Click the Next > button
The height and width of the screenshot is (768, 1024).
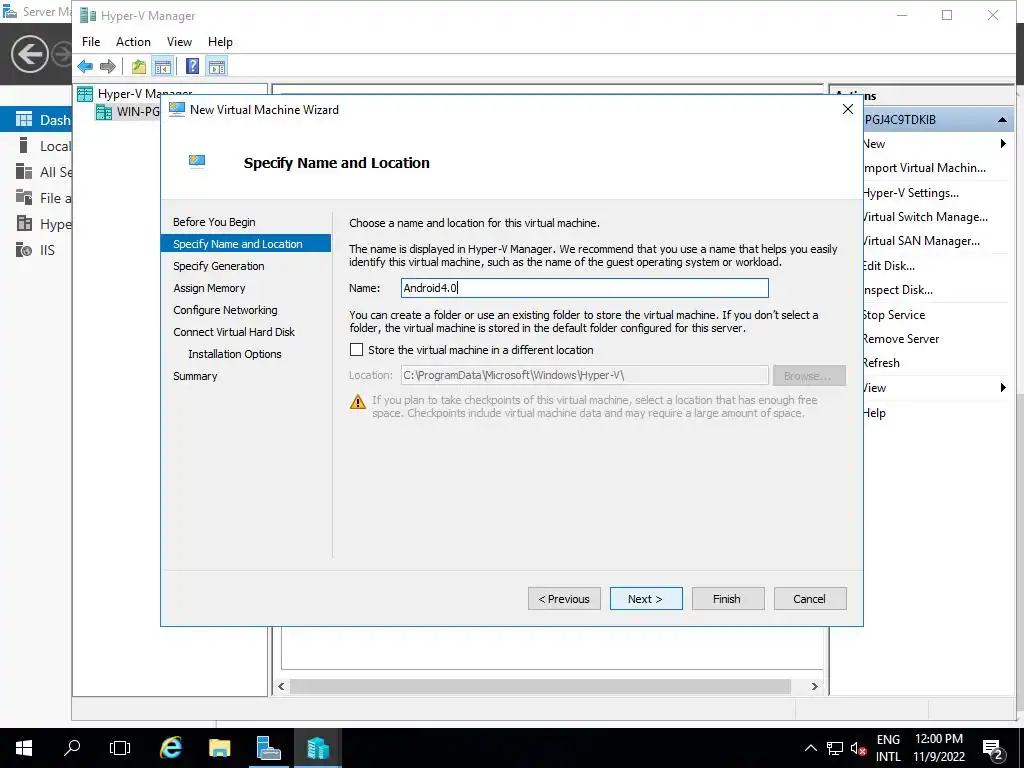click(646, 599)
